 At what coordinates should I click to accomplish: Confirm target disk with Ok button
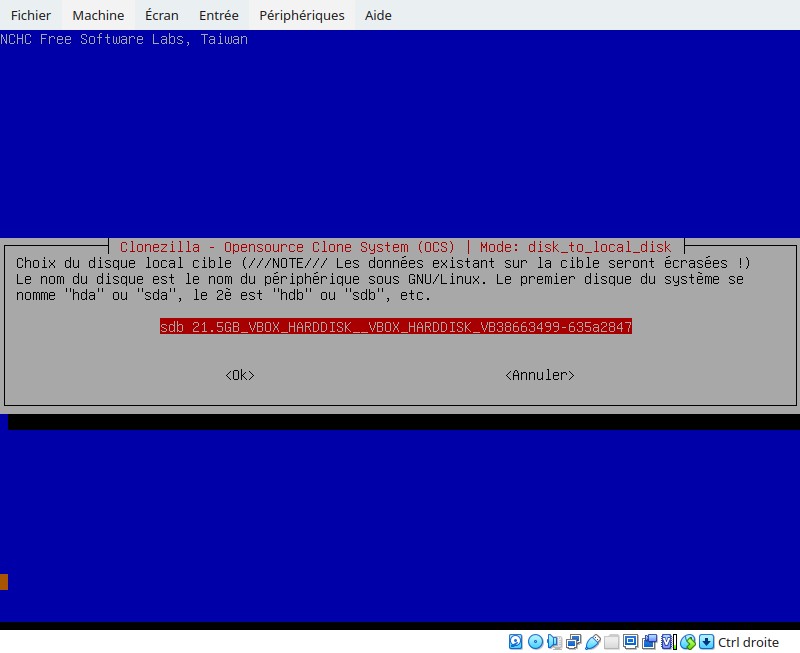240,375
